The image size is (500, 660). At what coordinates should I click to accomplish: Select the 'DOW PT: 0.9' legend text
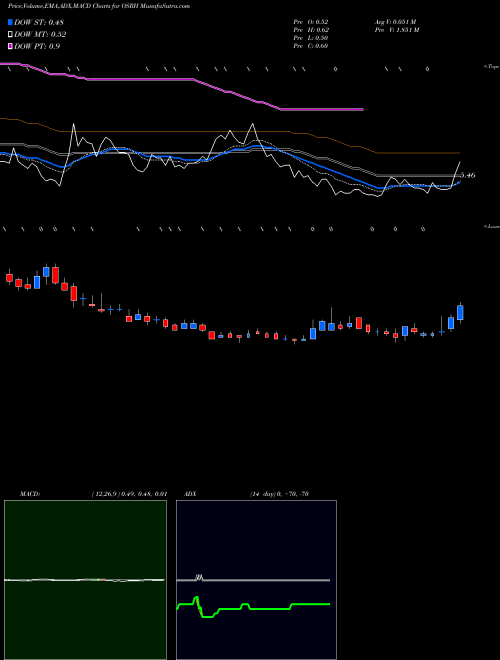coord(37,46)
